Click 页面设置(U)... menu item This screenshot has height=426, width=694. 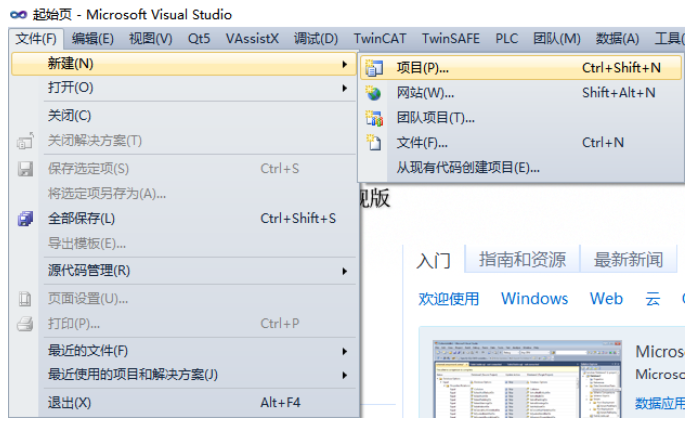[x=184, y=299]
